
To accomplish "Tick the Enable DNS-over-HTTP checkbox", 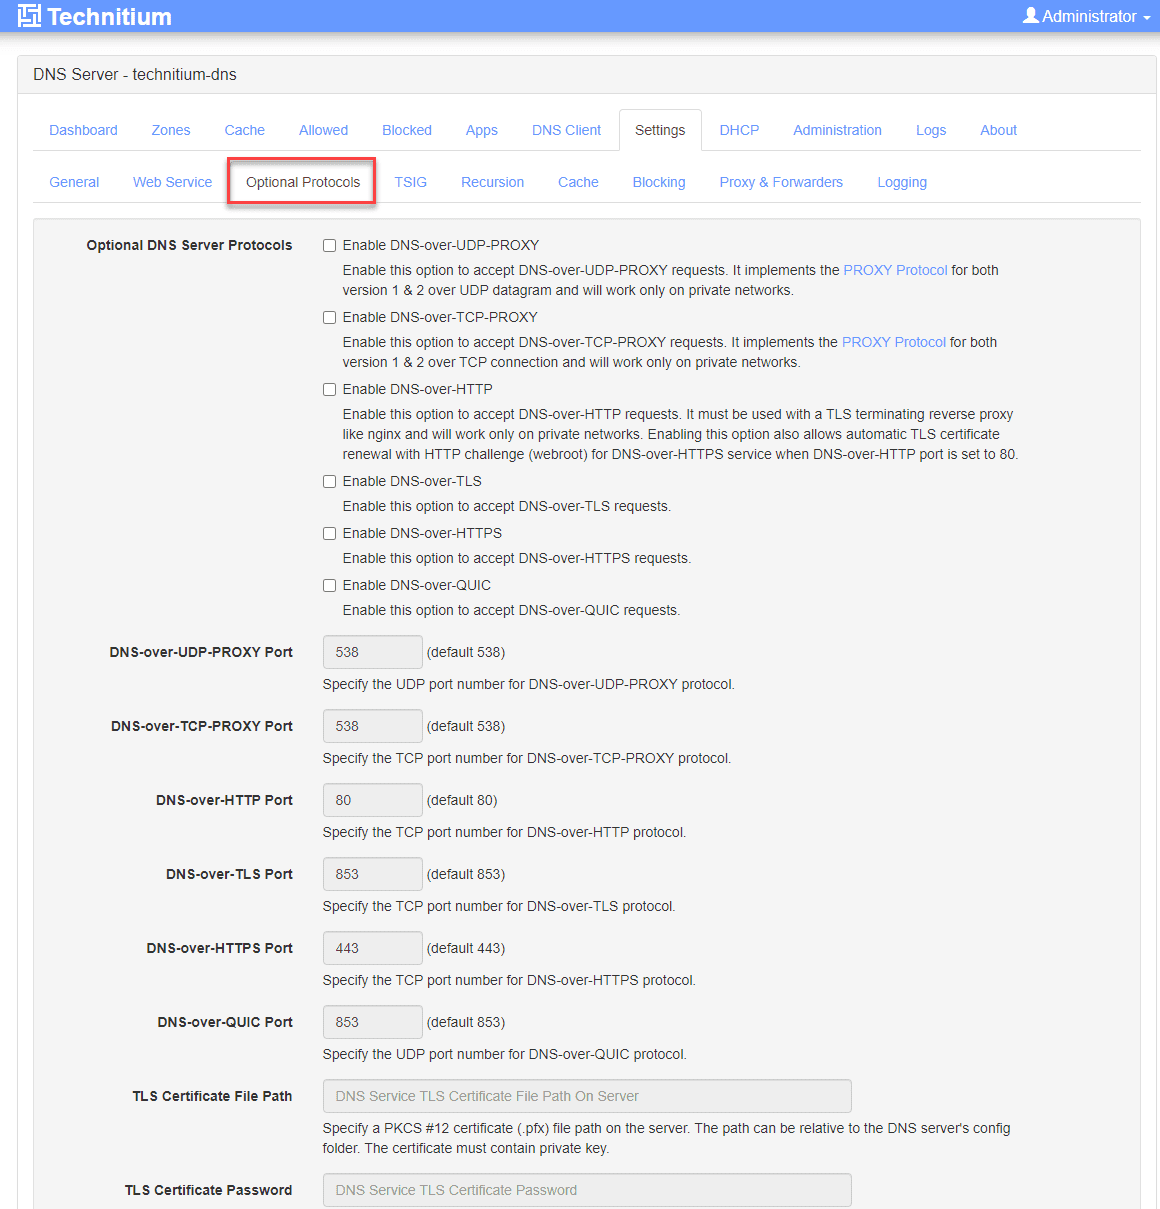I will click(x=329, y=390).
